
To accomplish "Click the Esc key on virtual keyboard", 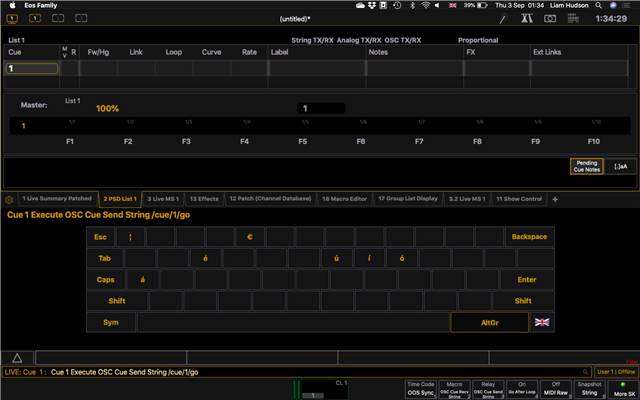I will pyautogui.click(x=100, y=237).
